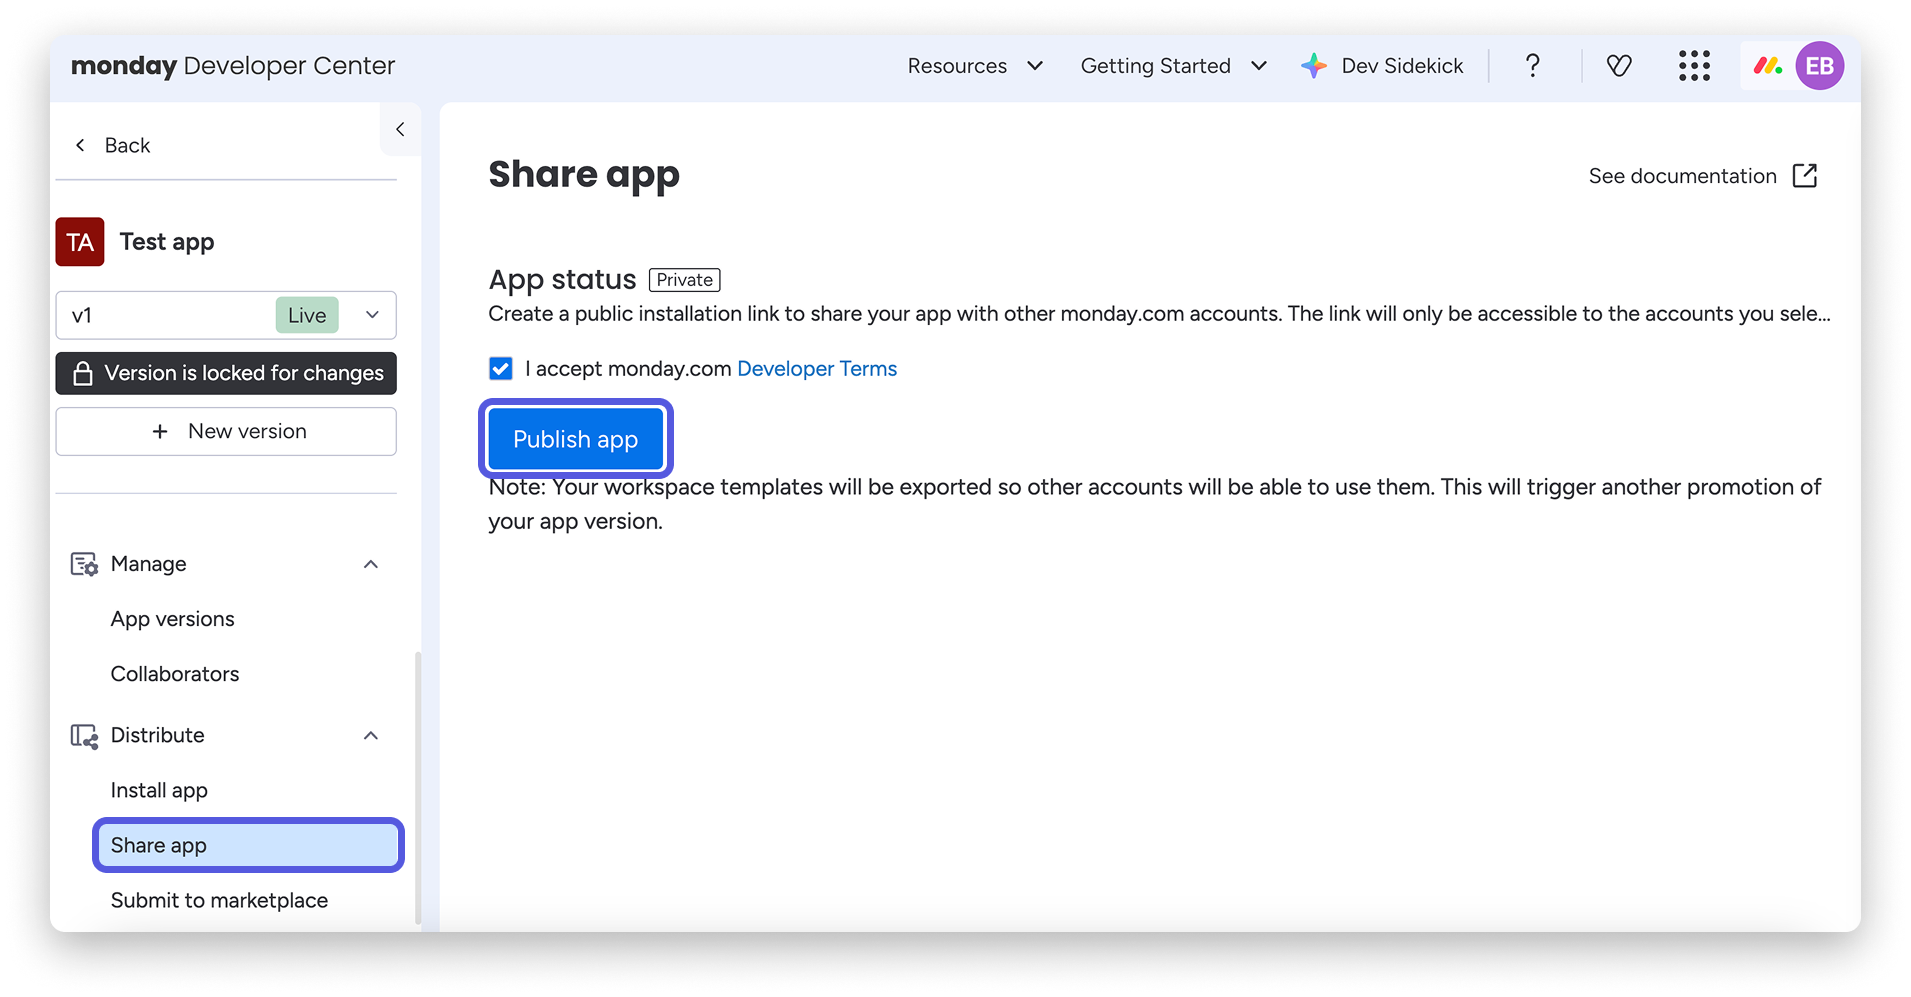Create a New version
Viewport: 1911px width, 997px height.
(226, 432)
